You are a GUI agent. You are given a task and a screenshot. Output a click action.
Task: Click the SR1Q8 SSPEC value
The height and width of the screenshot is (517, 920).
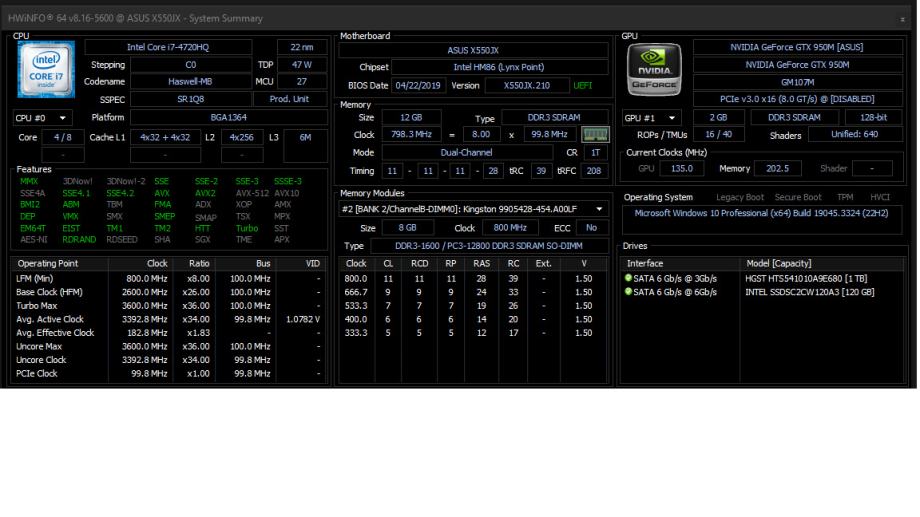pyautogui.click(x=190, y=99)
